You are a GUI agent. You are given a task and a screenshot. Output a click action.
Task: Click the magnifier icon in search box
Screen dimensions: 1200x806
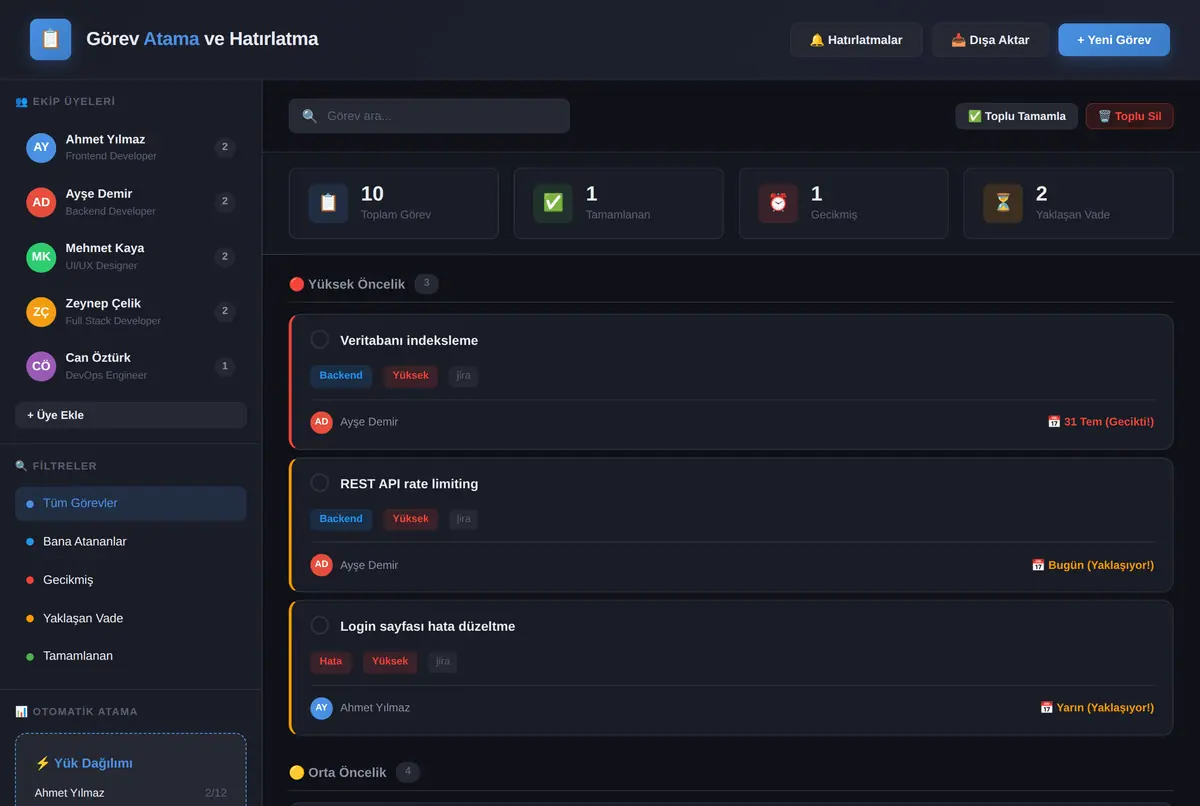click(x=310, y=116)
